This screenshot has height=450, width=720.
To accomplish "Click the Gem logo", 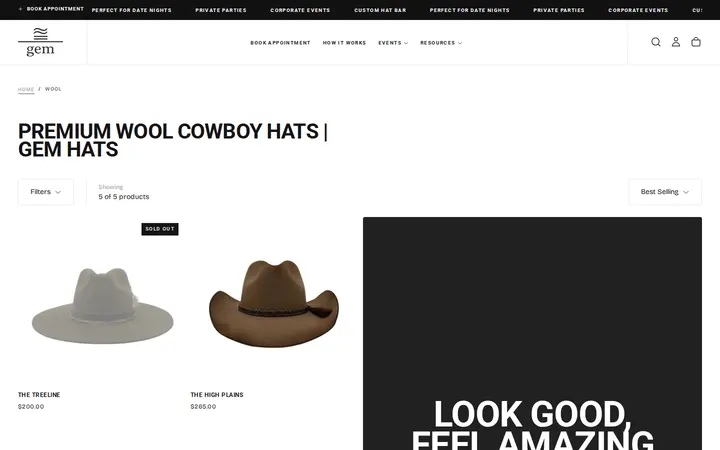I will (40, 42).
